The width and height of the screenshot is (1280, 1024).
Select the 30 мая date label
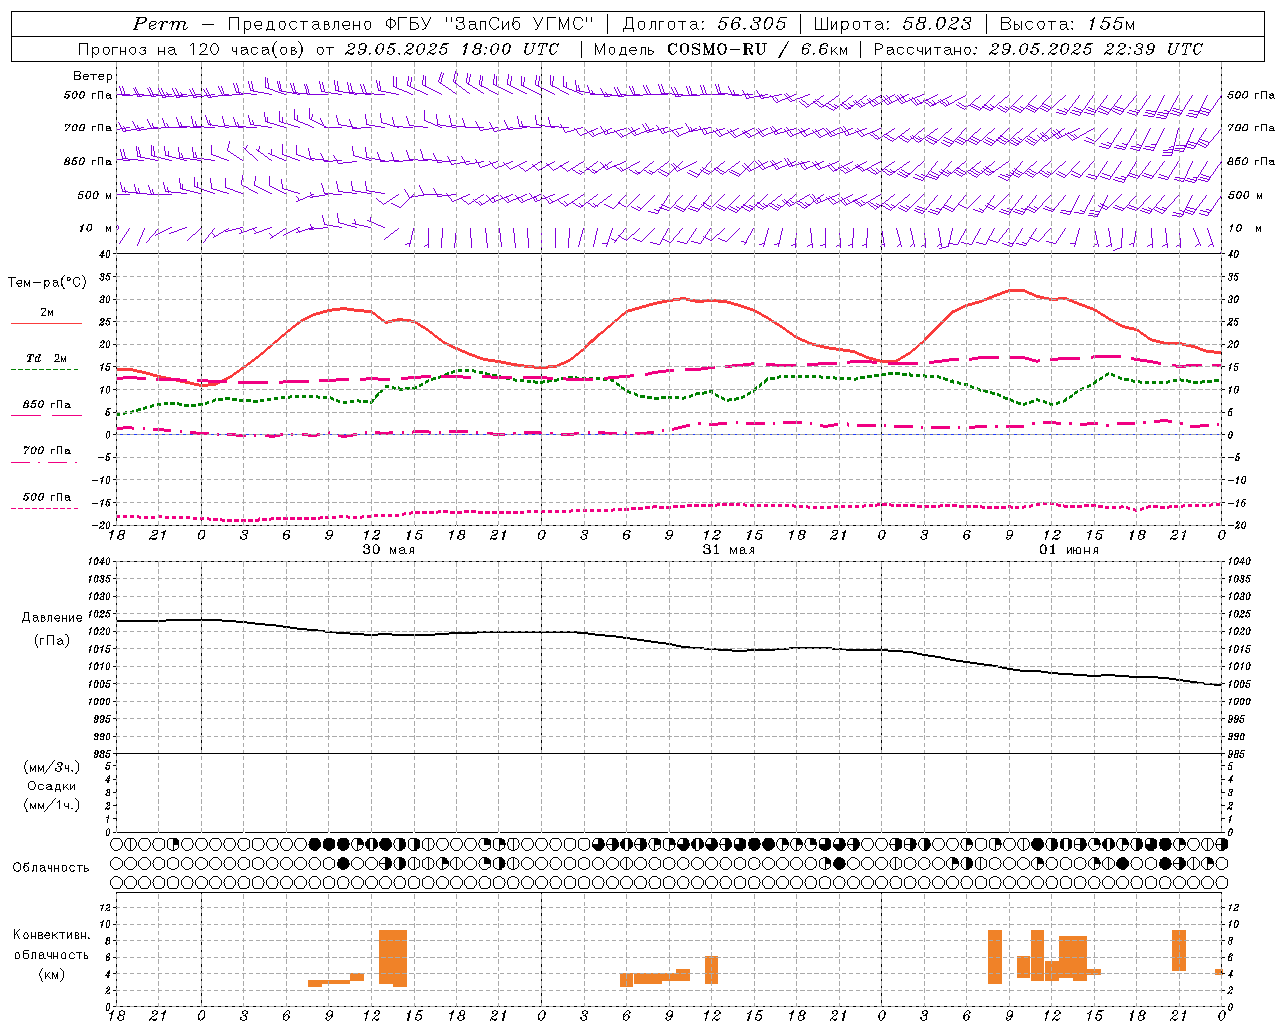388,550
